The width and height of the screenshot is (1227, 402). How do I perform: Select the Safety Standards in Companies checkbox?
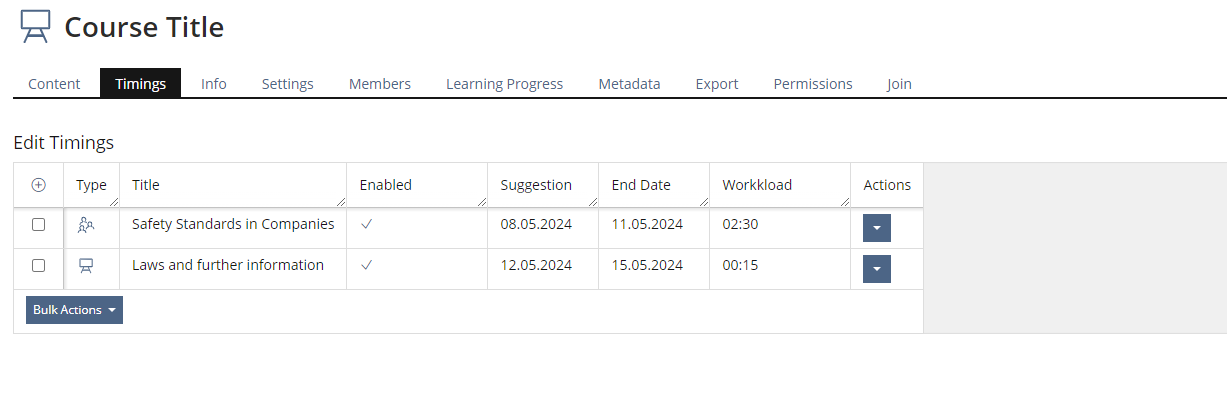point(39,225)
